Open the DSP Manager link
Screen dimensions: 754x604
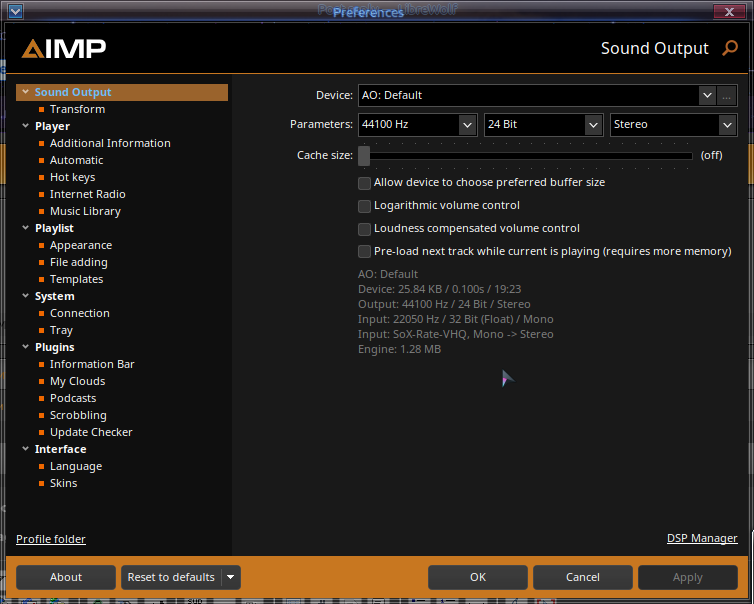click(702, 538)
